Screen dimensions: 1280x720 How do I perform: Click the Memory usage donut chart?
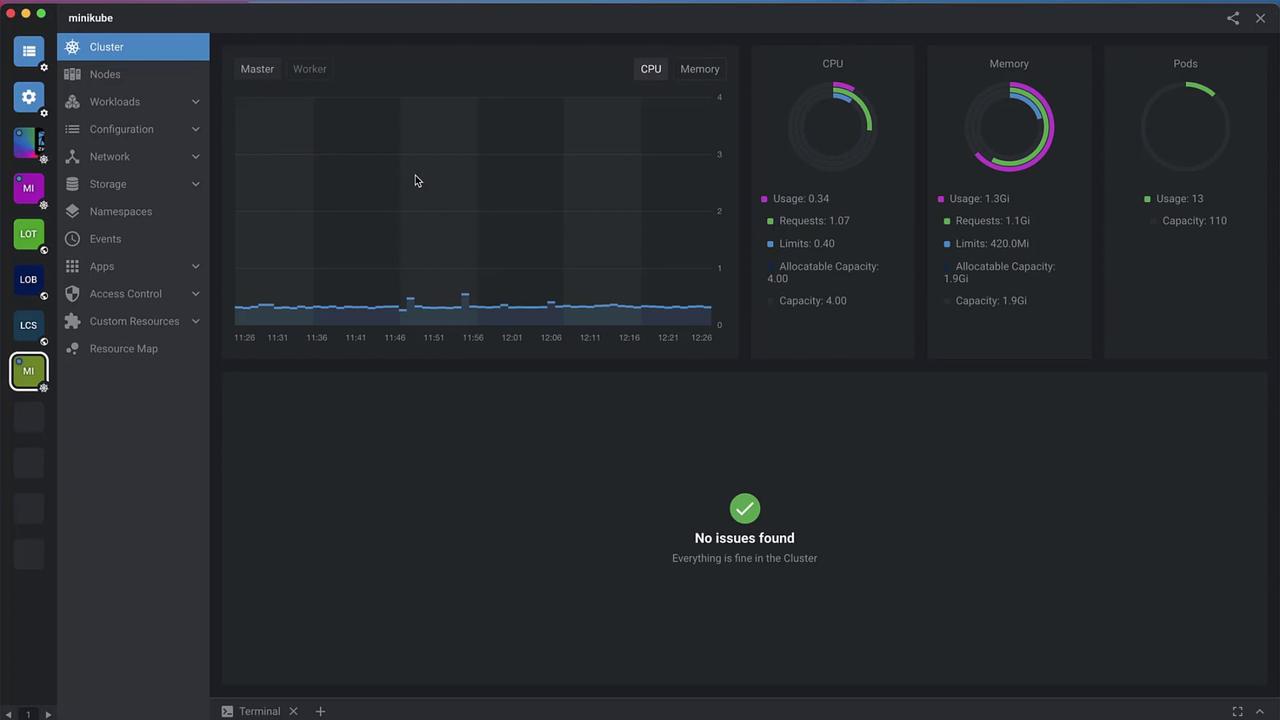1009,127
